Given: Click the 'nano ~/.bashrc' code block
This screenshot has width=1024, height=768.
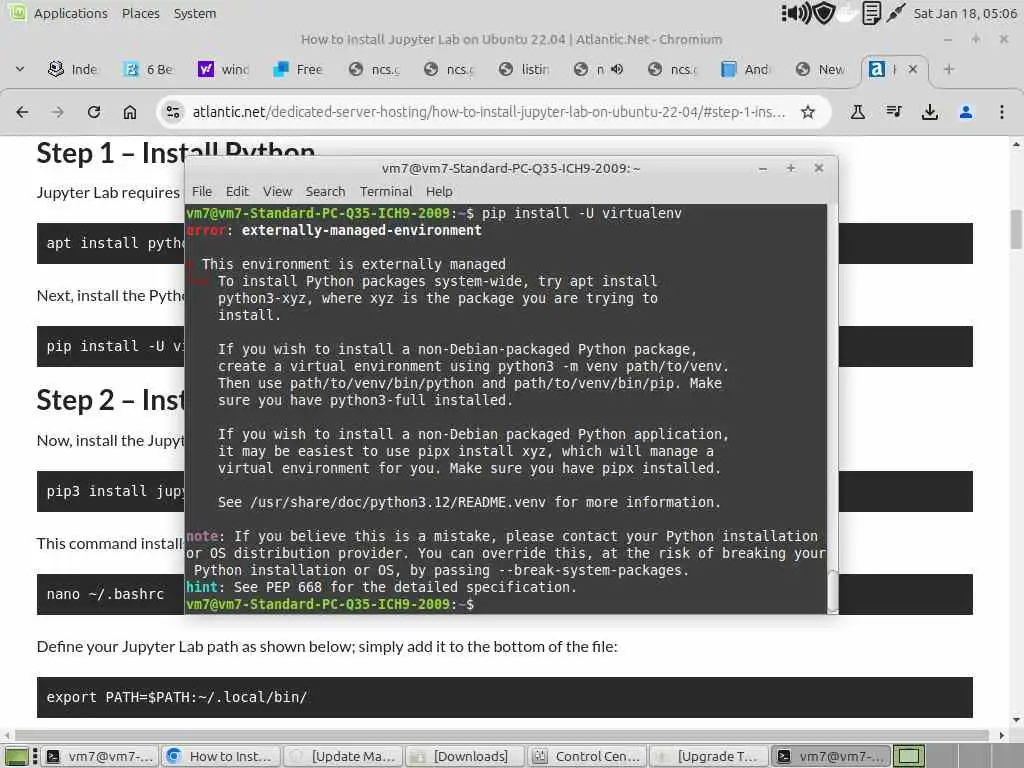Looking at the screenshot, I should coord(105,594).
